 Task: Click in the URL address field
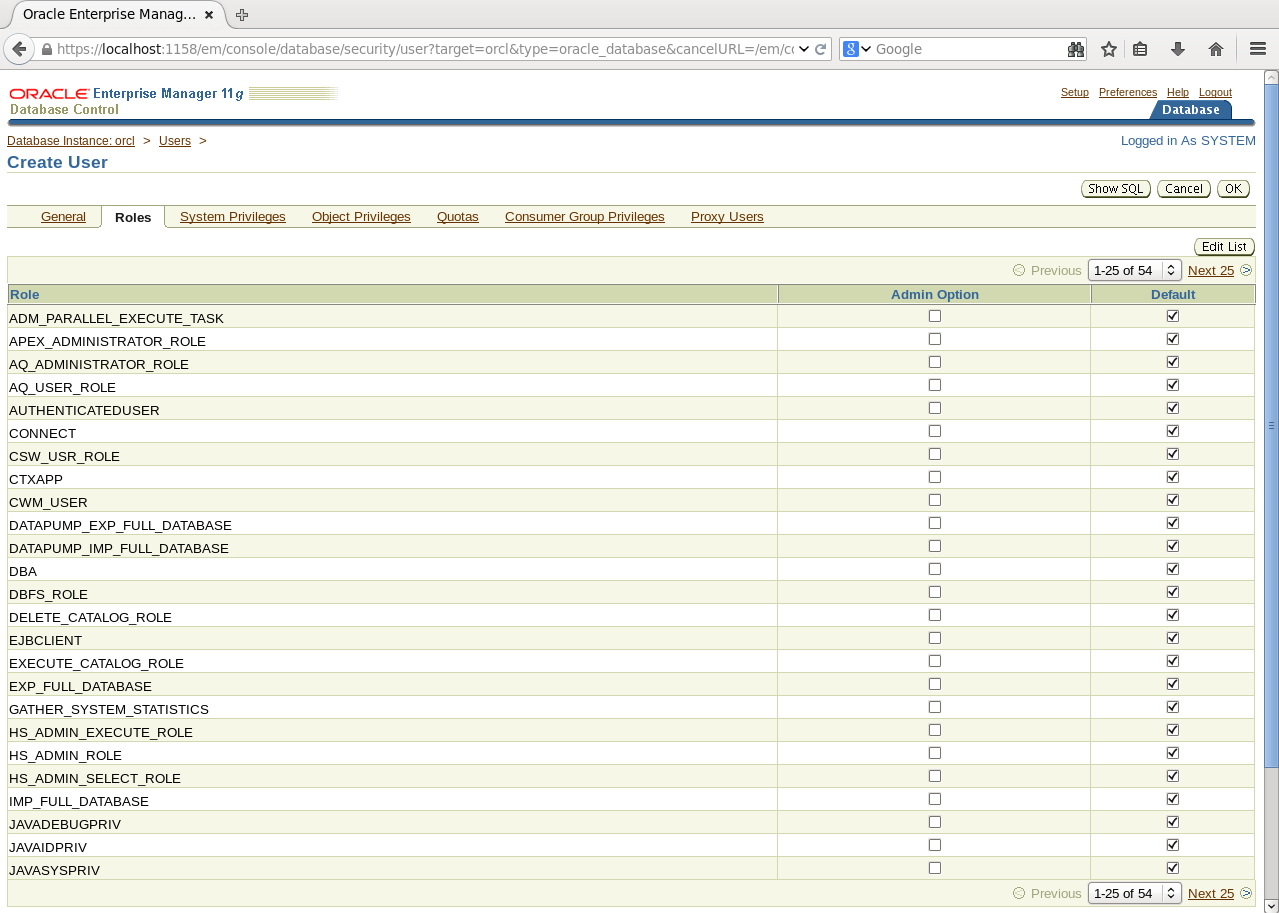tap(425, 49)
